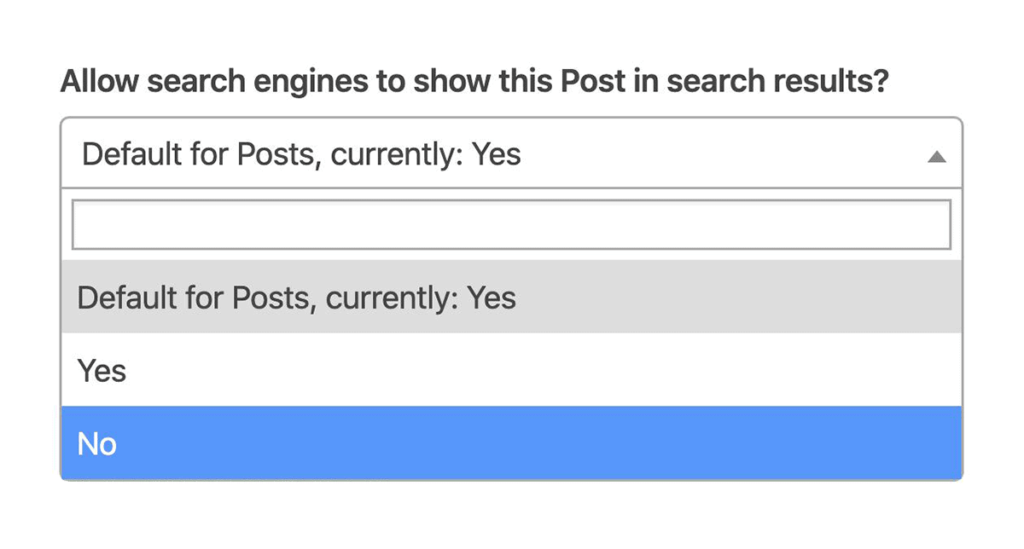Image resolution: width=1024 pixels, height=549 pixels.
Task: Click the dropdown collapse arrow icon
Action: click(x=936, y=156)
